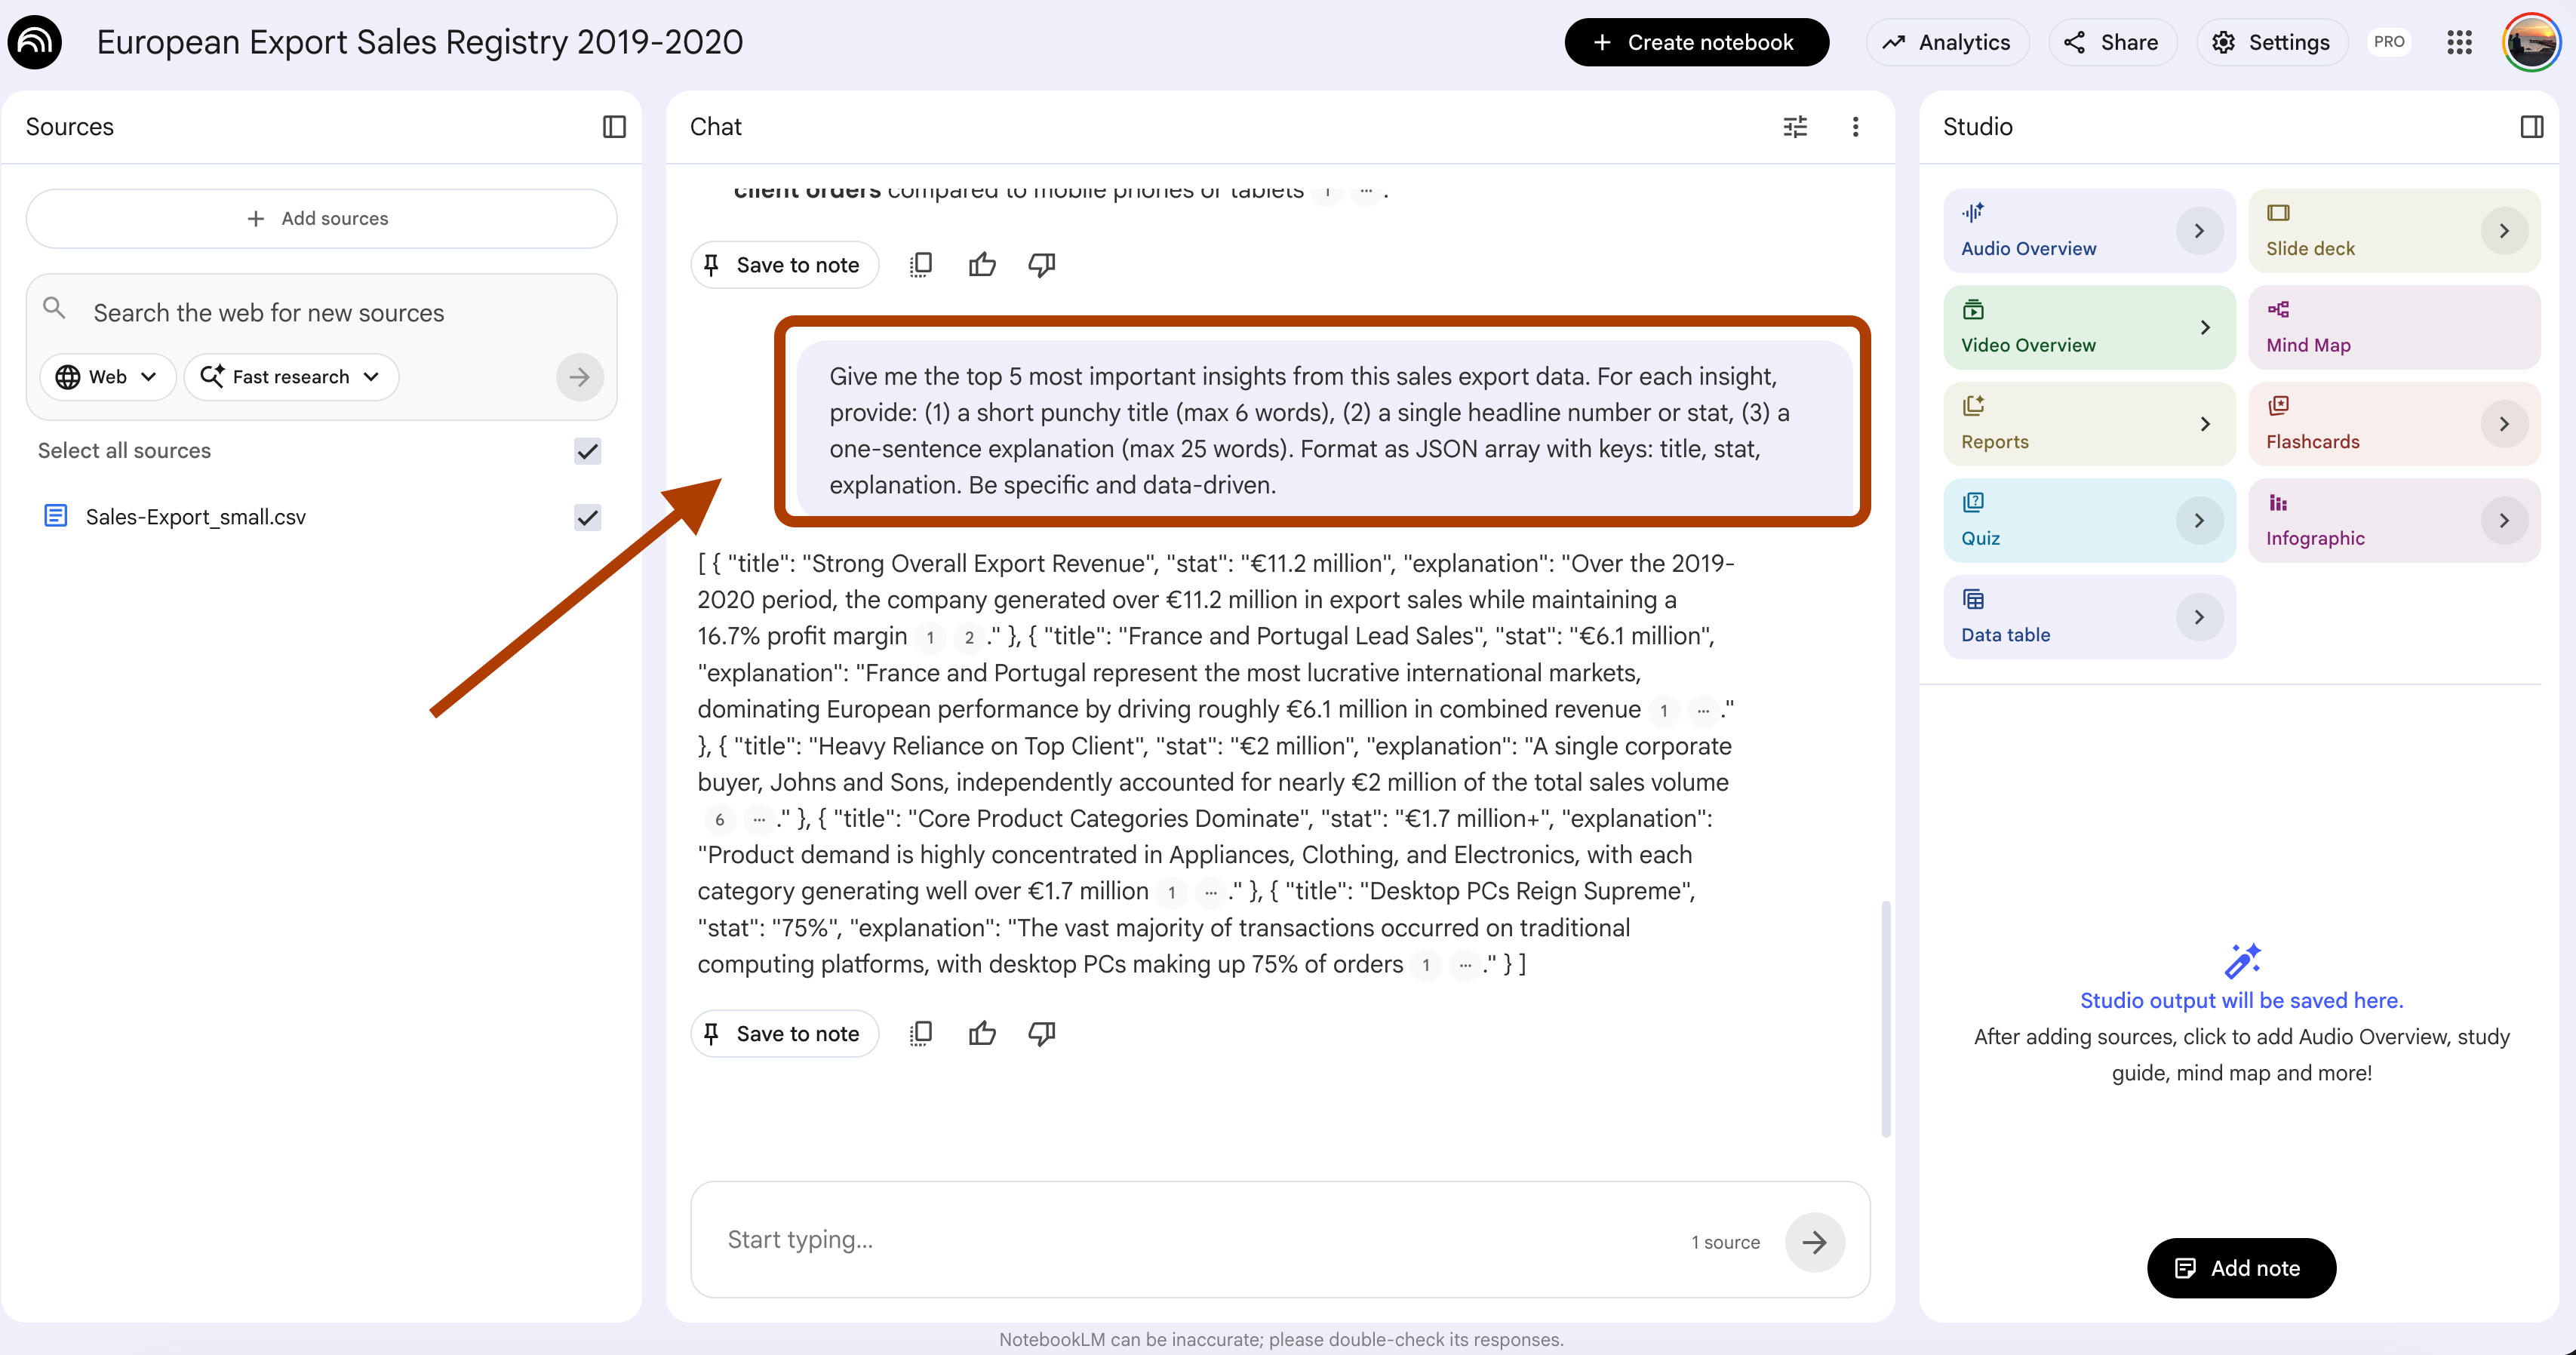
Task: Collapse the Sources panel icon
Action: pos(614,127)
